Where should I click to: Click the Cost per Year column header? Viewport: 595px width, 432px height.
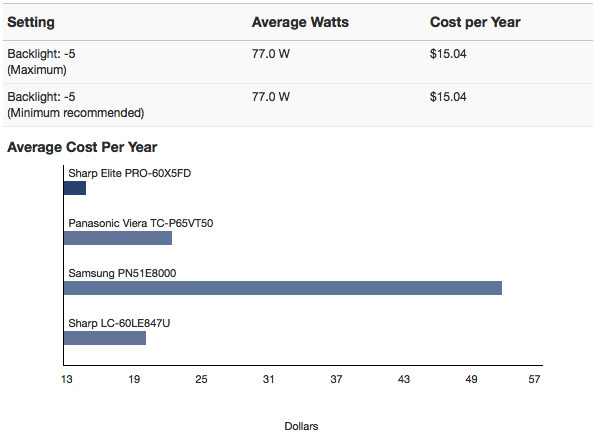475,22
